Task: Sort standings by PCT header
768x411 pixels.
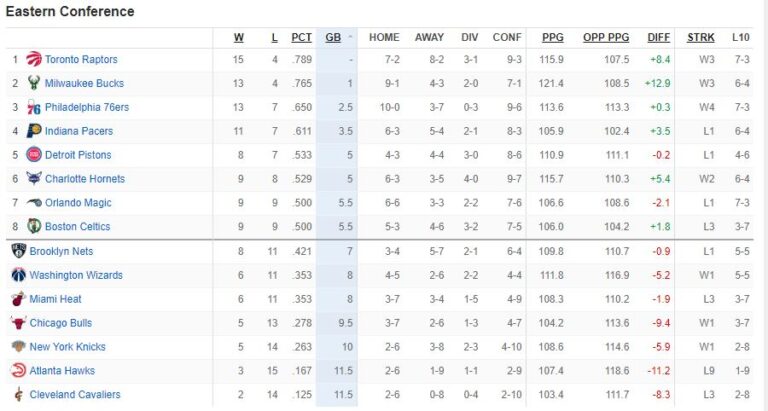Action: point(301,38)
